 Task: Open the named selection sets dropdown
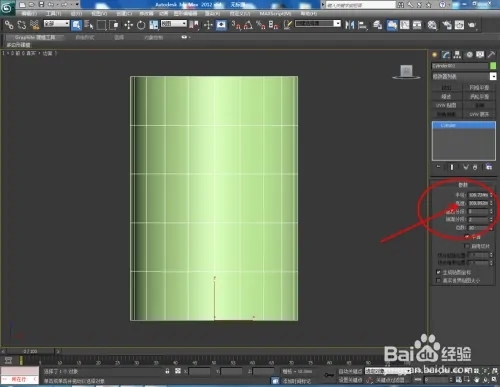pos(318,24)
